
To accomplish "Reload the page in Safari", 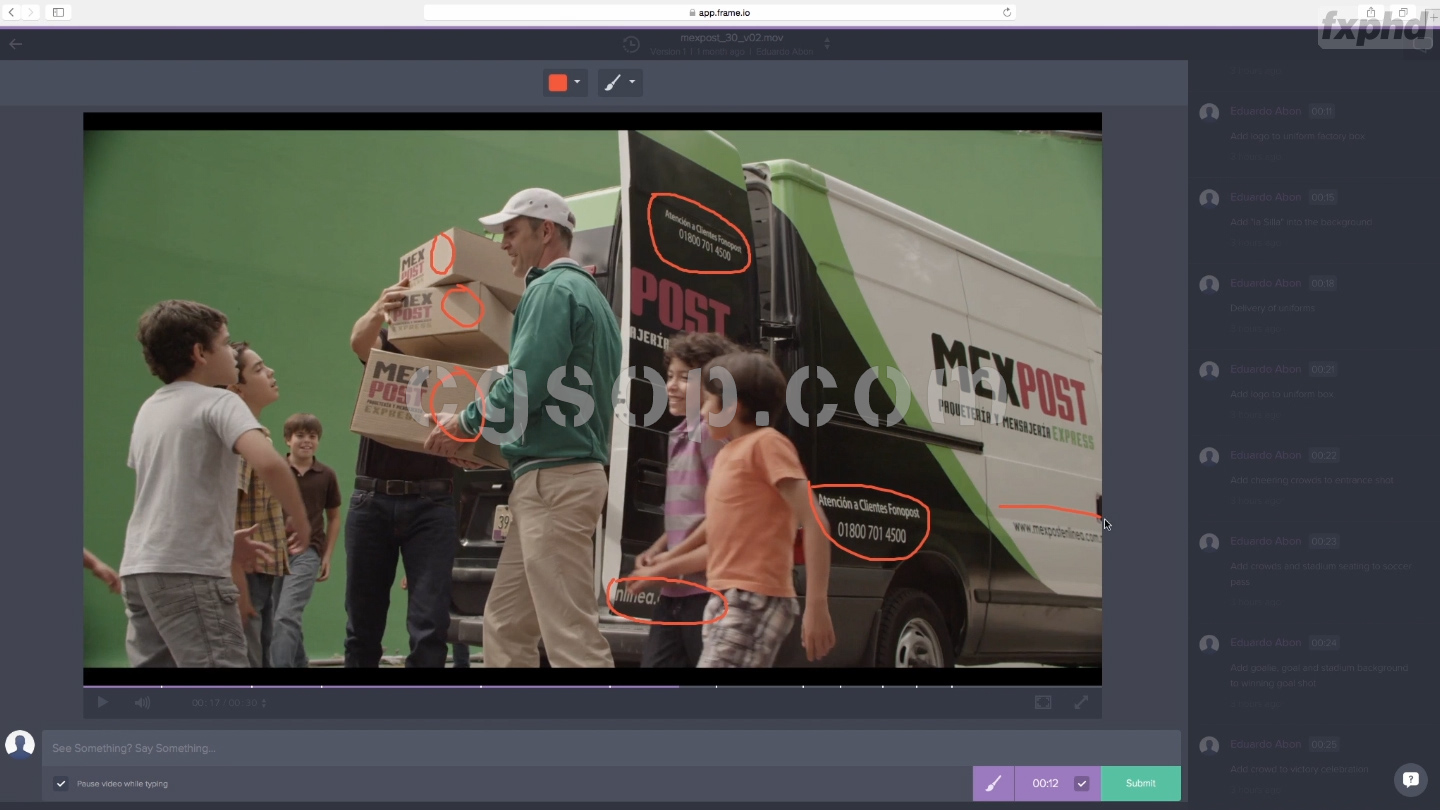I will [1007, 12].
